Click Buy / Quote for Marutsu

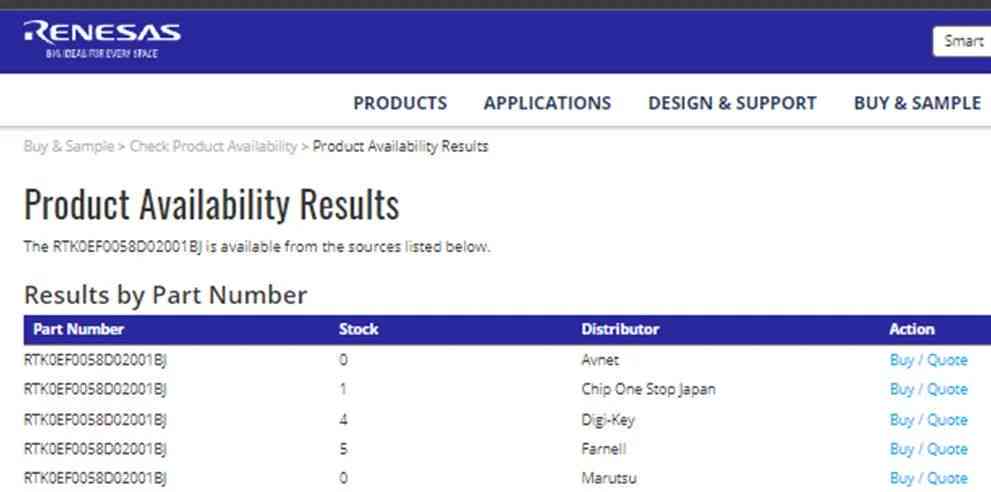pyautogui.click(x=928, y=478)
